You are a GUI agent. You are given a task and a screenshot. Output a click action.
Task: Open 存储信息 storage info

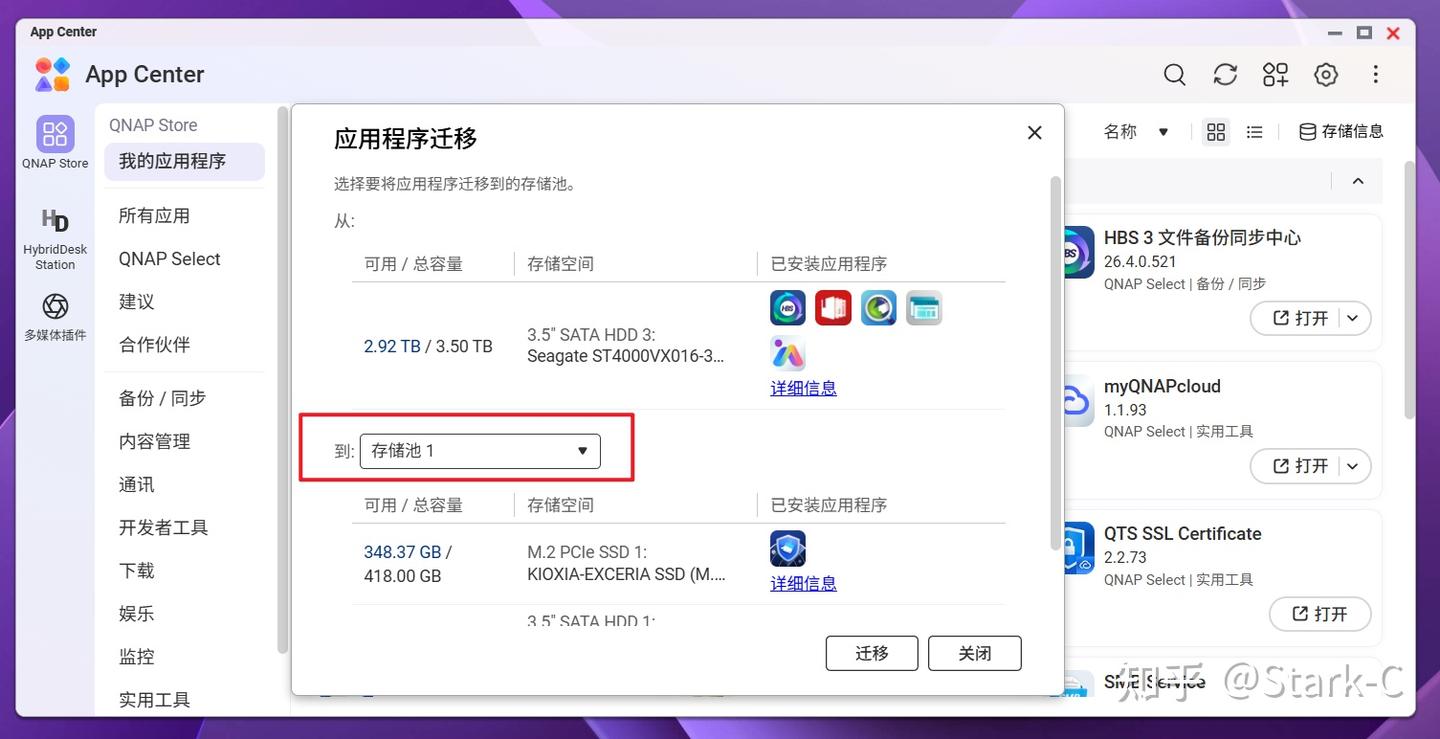(1341, 132)
